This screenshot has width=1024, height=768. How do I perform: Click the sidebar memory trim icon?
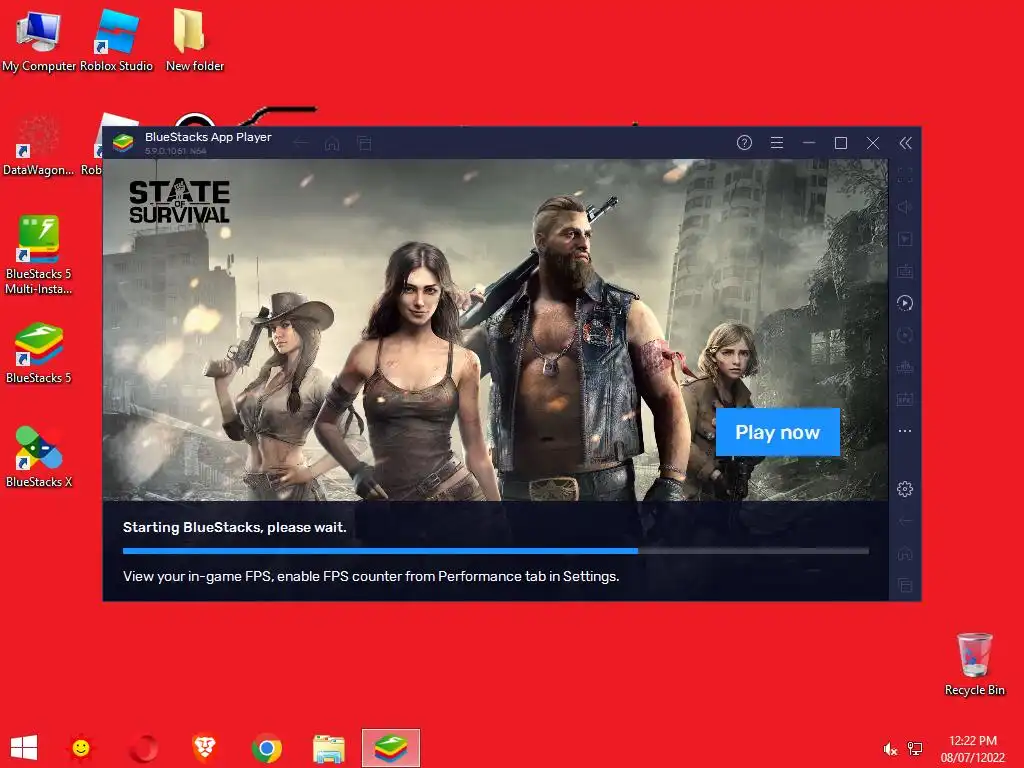[904, 367]
